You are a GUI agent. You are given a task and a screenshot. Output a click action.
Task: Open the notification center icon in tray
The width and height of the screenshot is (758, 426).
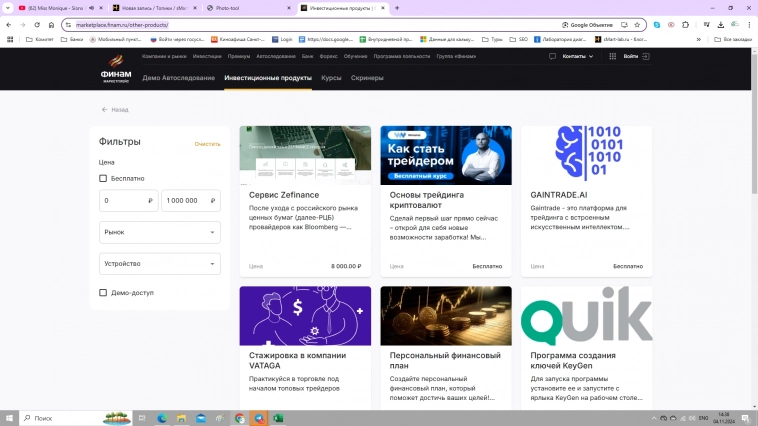coord(746,418)
